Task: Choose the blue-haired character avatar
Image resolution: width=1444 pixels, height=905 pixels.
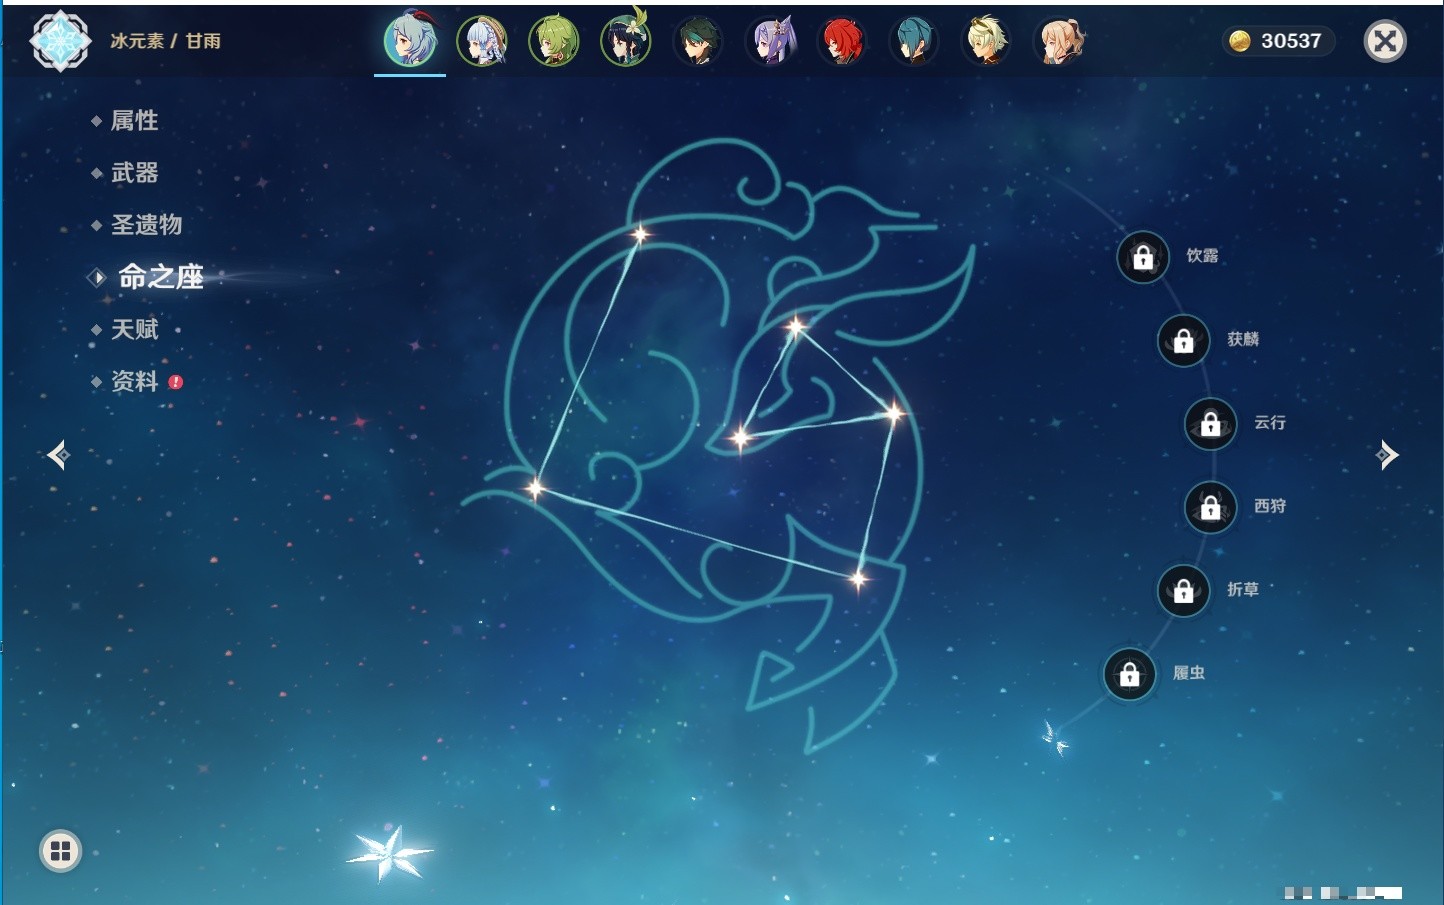Action: click(914, 42)
